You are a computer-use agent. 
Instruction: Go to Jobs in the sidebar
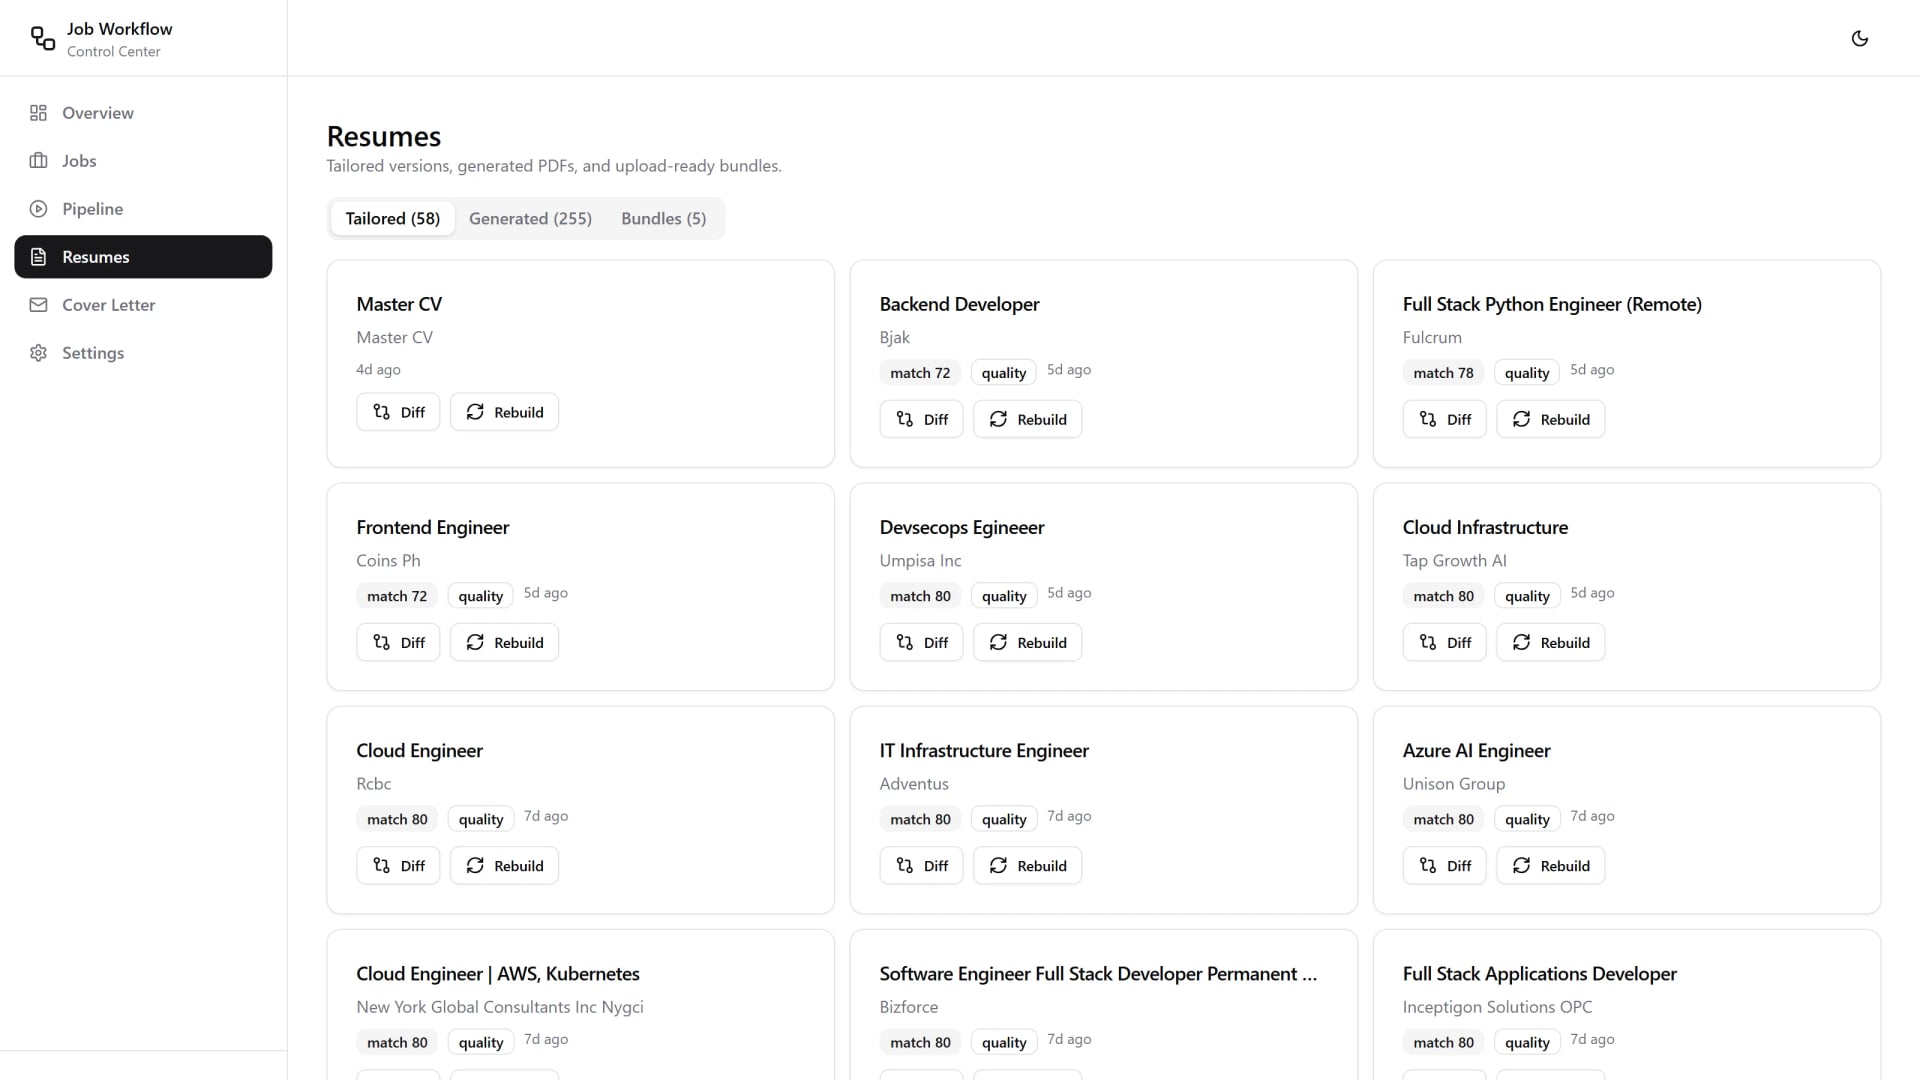click(x=143, y=161)
